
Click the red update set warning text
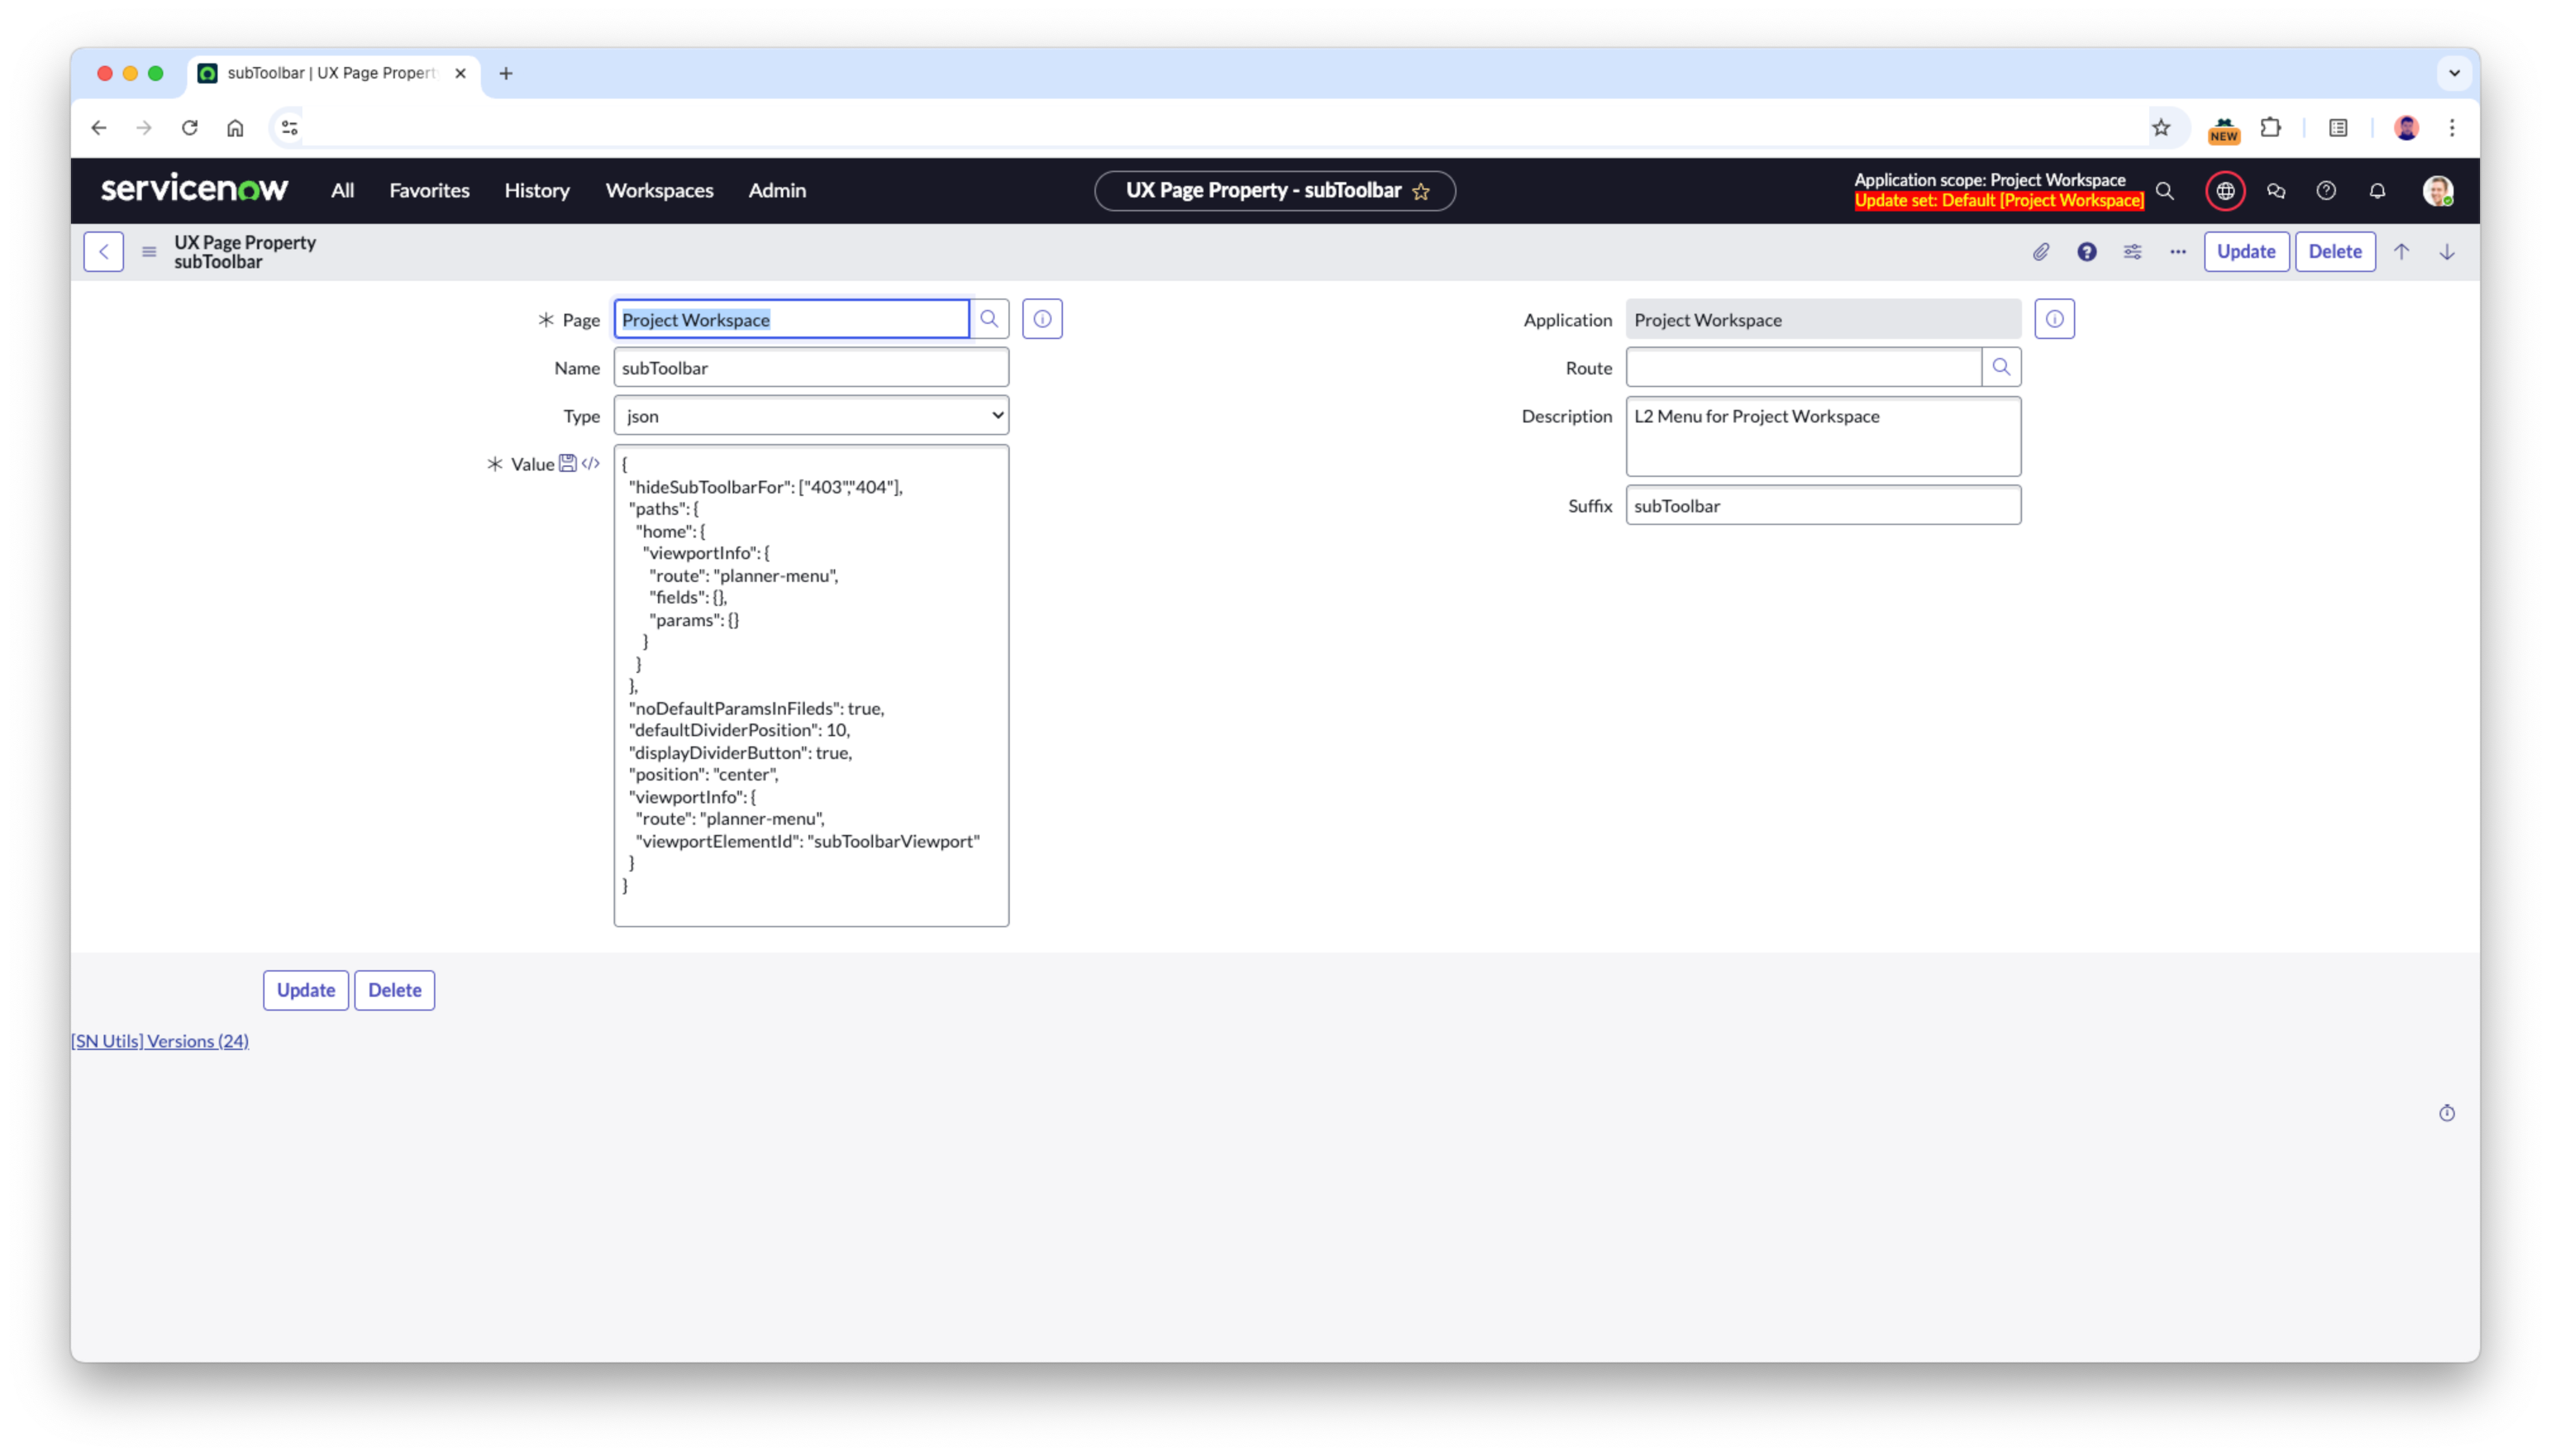[1999, 201]
